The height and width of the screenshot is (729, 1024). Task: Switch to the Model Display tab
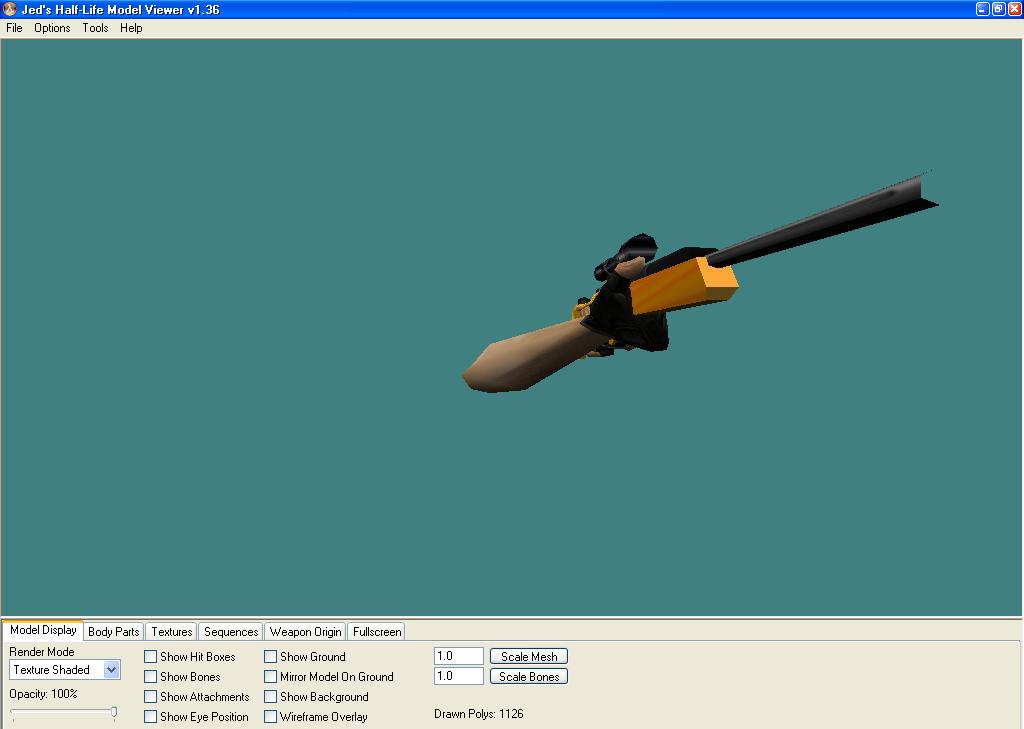(43, 630)
